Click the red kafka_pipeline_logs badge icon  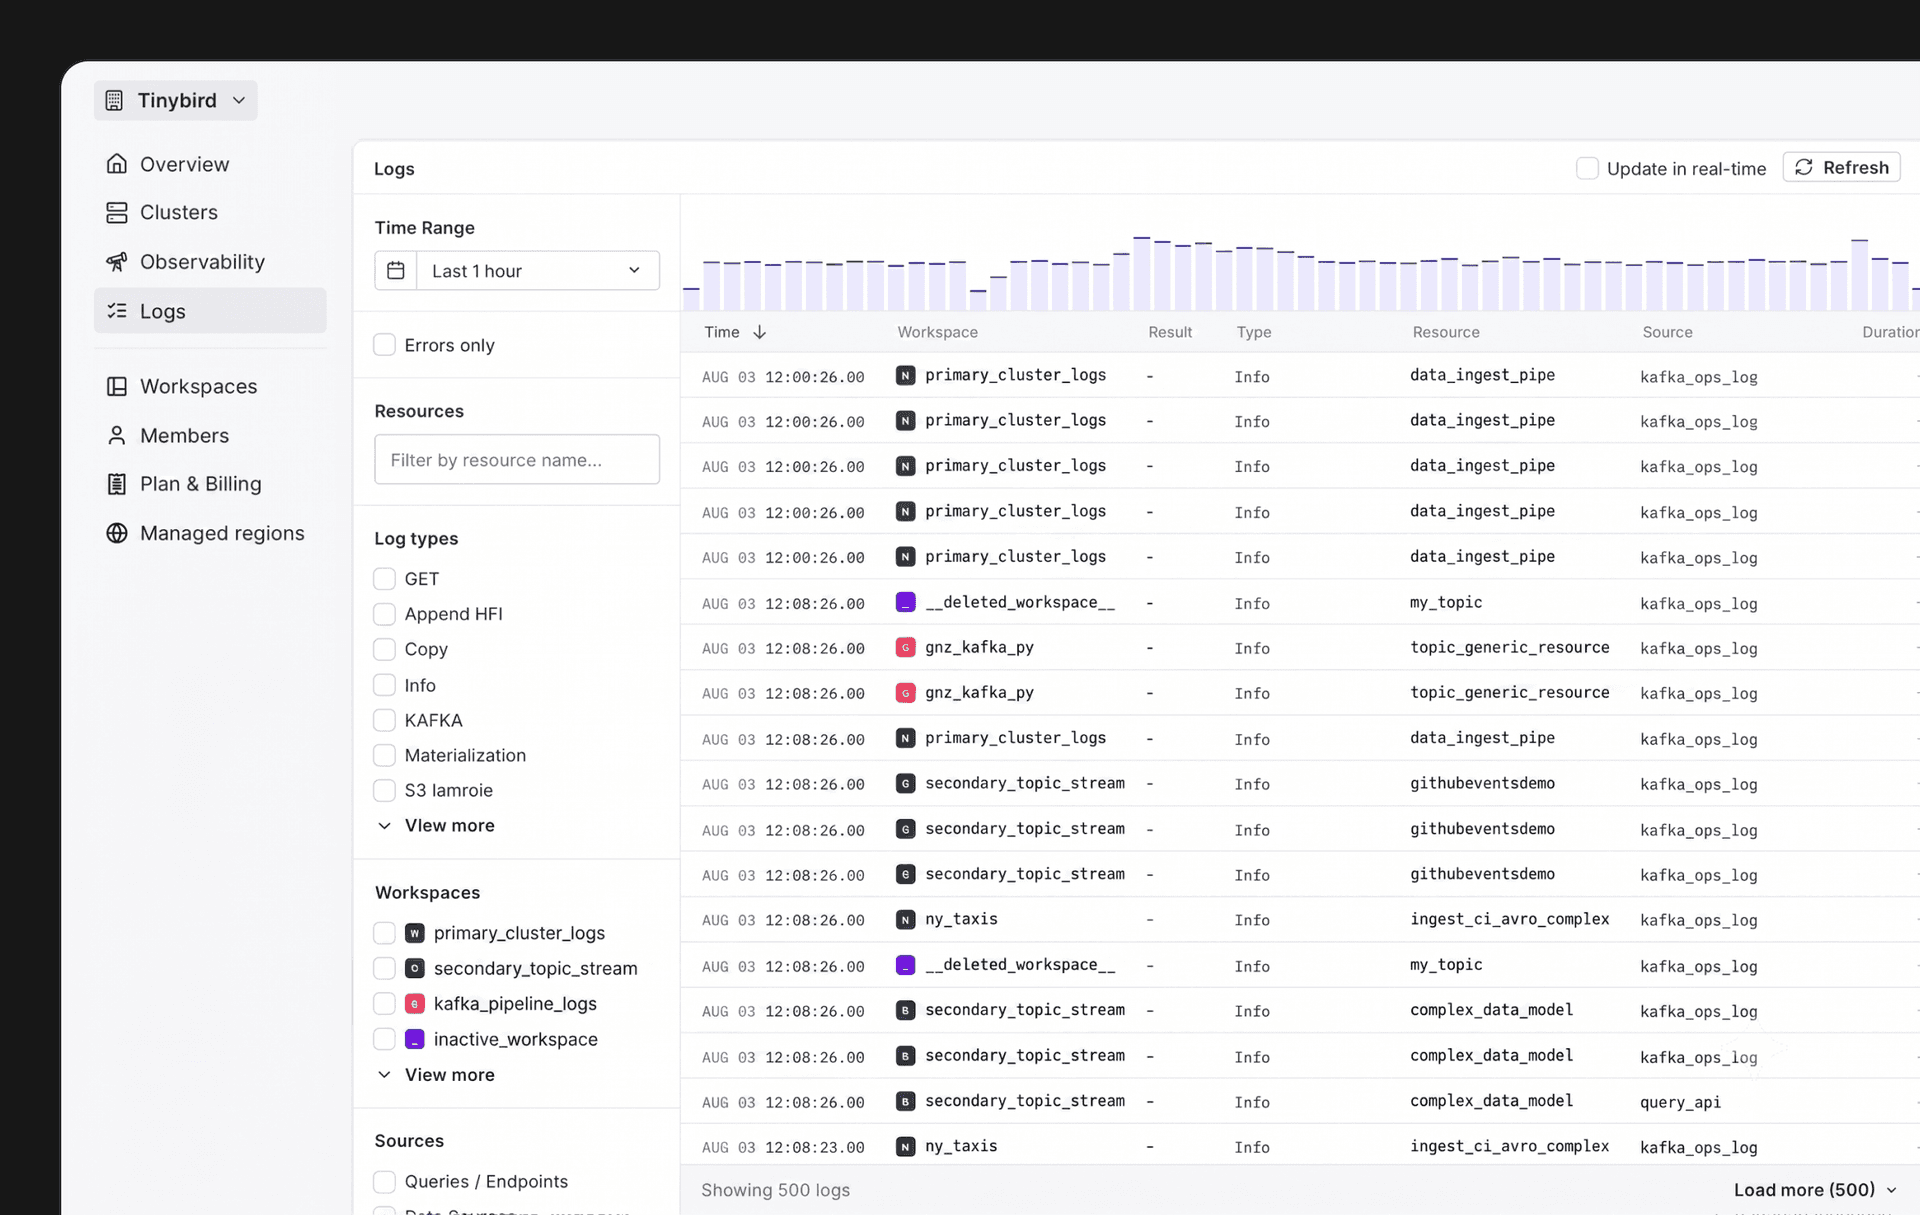(414, 1003)
